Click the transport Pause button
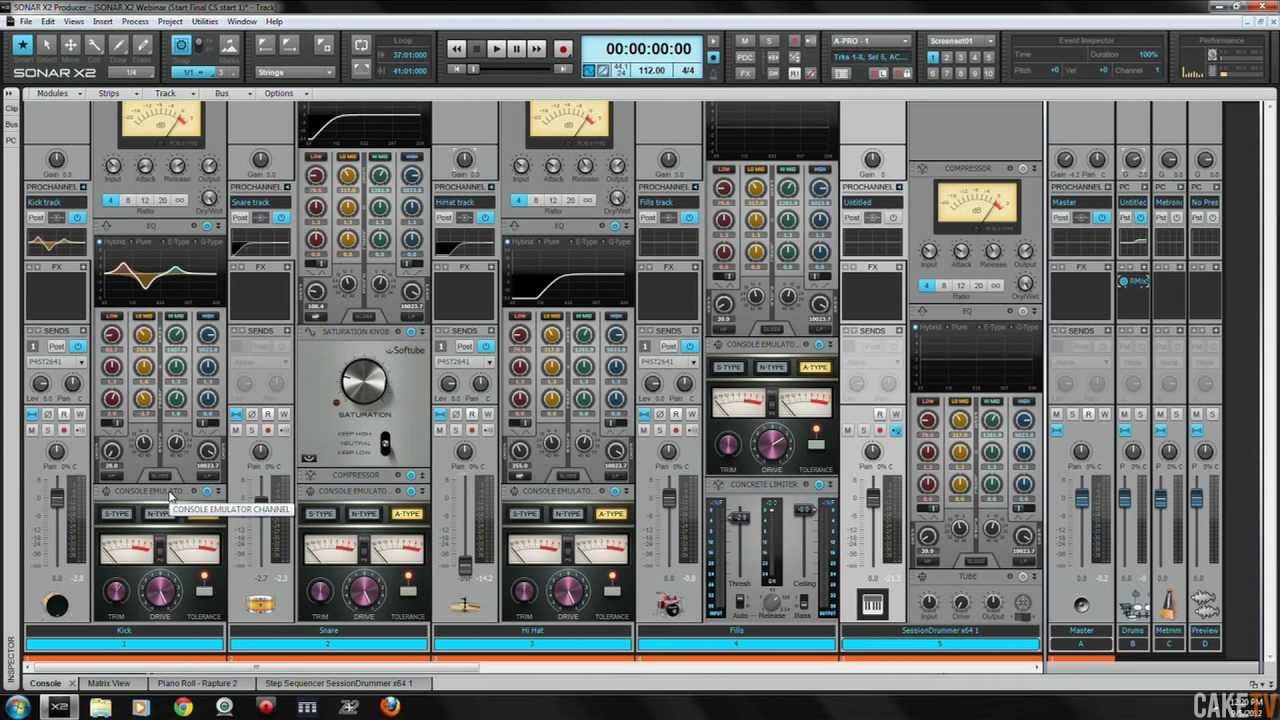 pyautogui.click(x=517, y=48)
